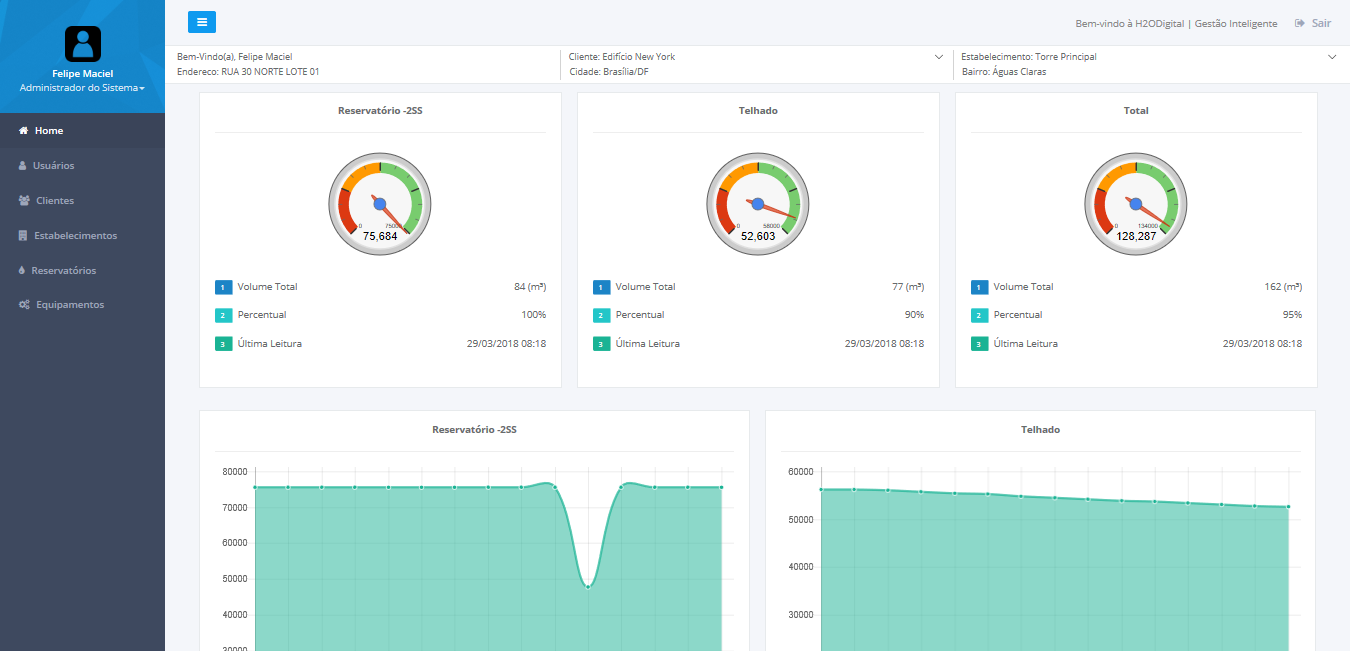Click badge 2 in Reservatório -2SS card
The width and height of the screenshot is (1350, 651).
pyautogui.click(x=223, y=316)
